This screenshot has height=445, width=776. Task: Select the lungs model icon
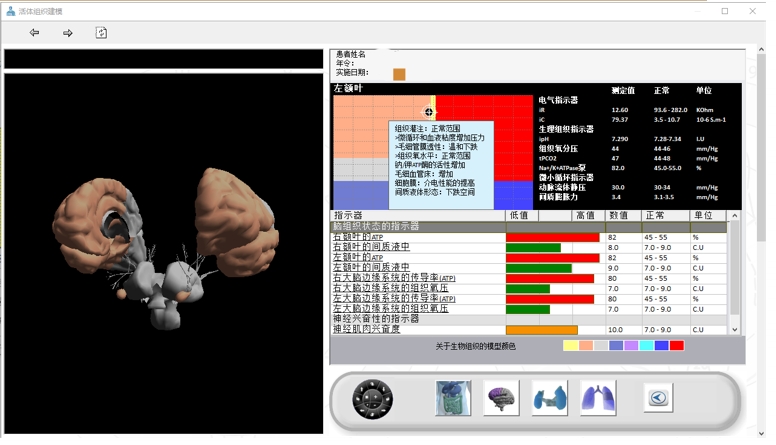point(598,398)
